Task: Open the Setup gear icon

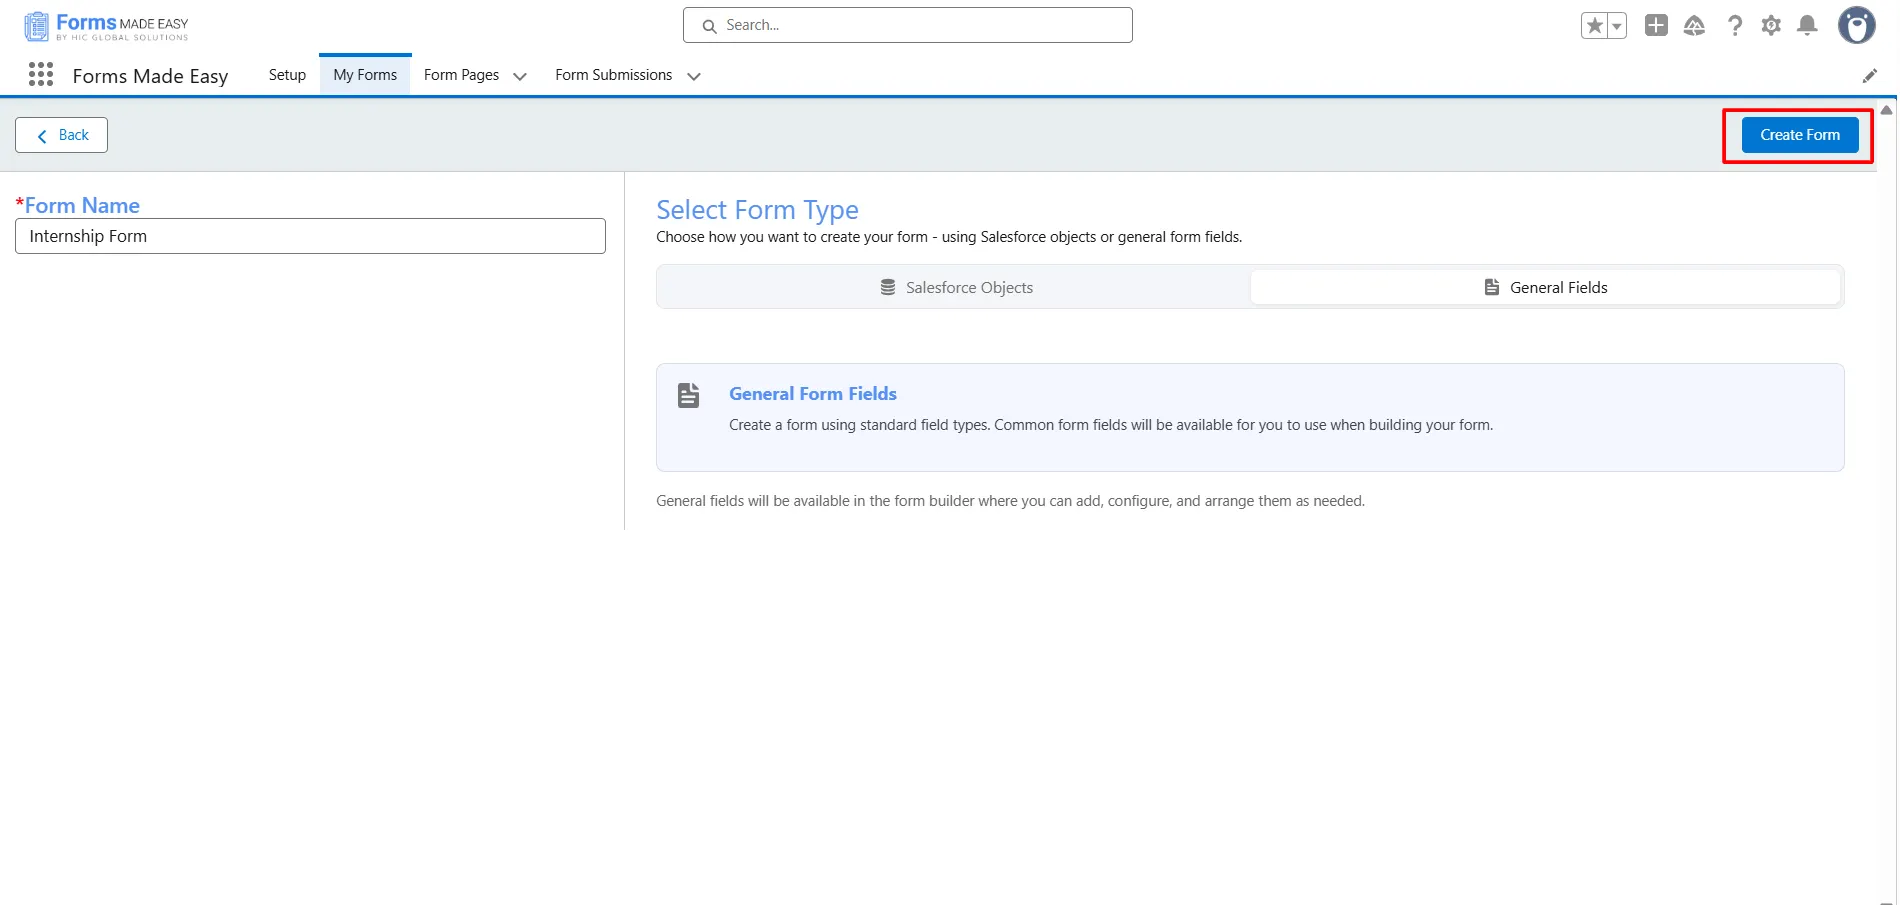Action: click(x=1771, y=26)
